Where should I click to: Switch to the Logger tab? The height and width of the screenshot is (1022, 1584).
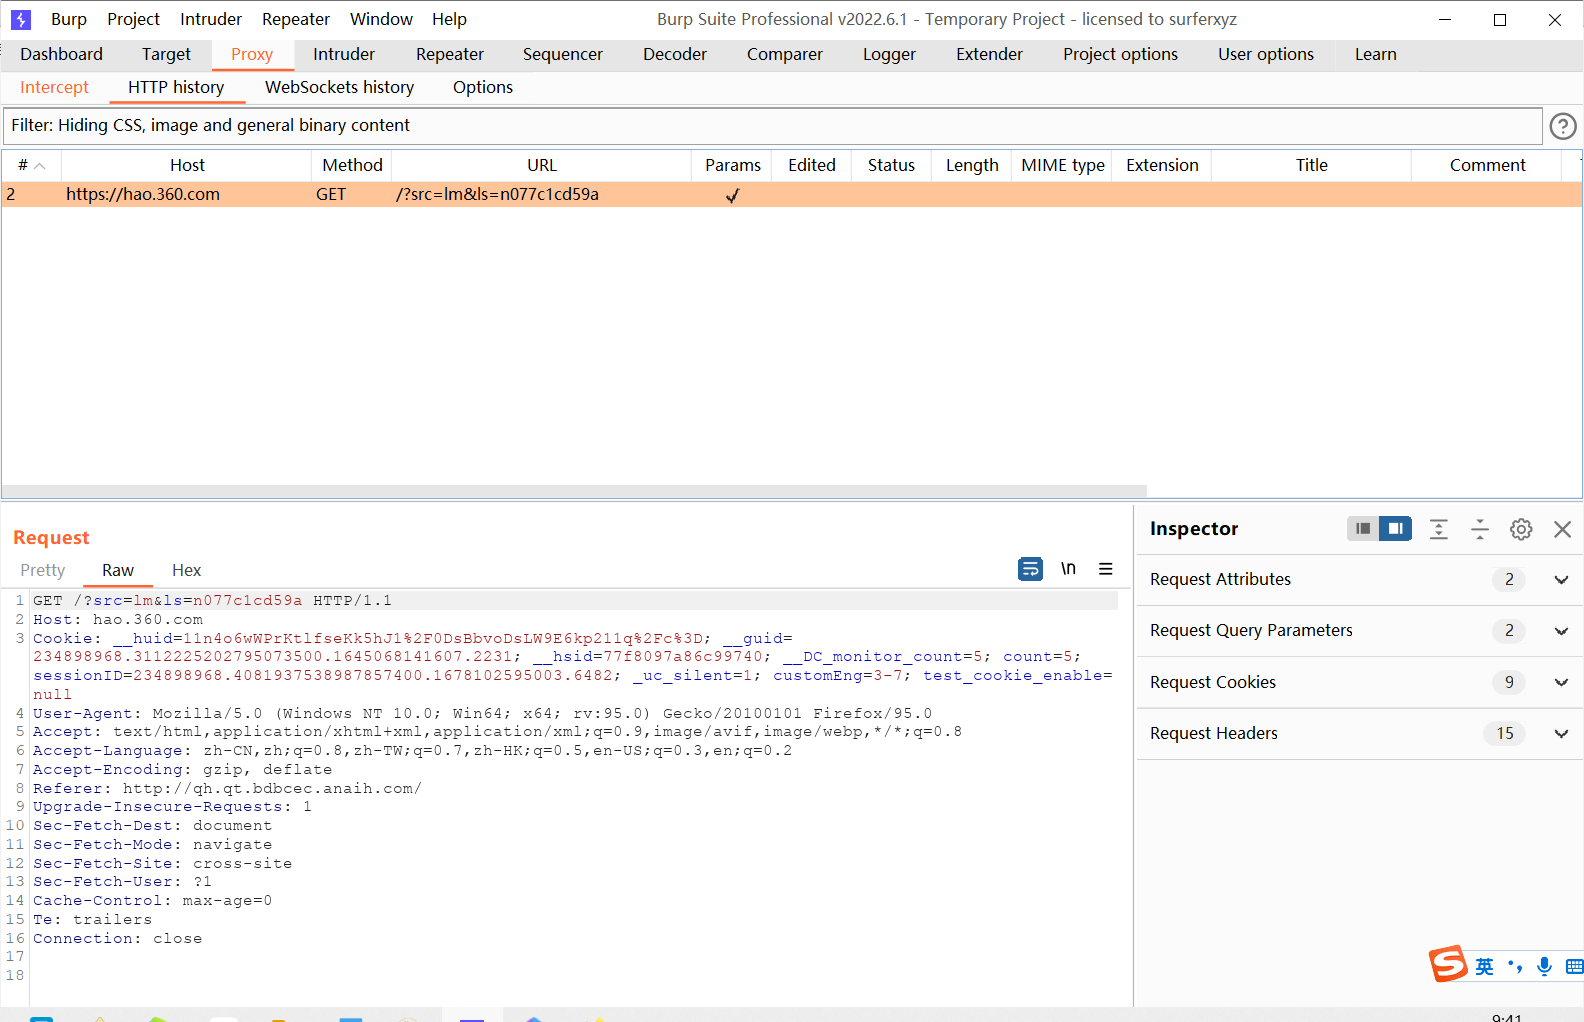click(890, 55)
